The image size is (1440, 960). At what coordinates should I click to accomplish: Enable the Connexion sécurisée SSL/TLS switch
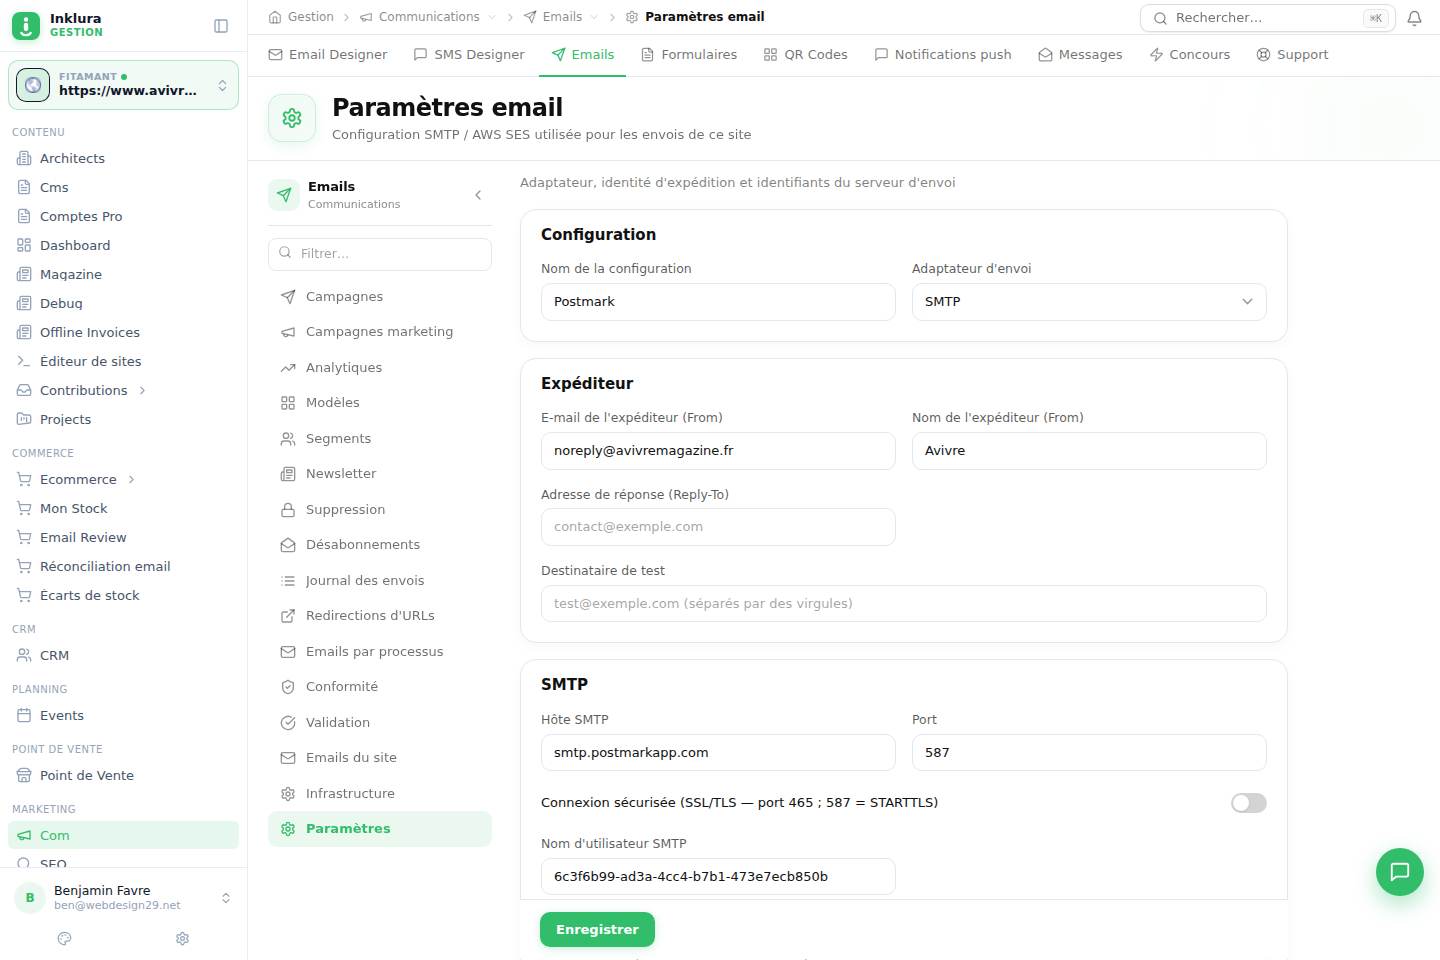1248,803
